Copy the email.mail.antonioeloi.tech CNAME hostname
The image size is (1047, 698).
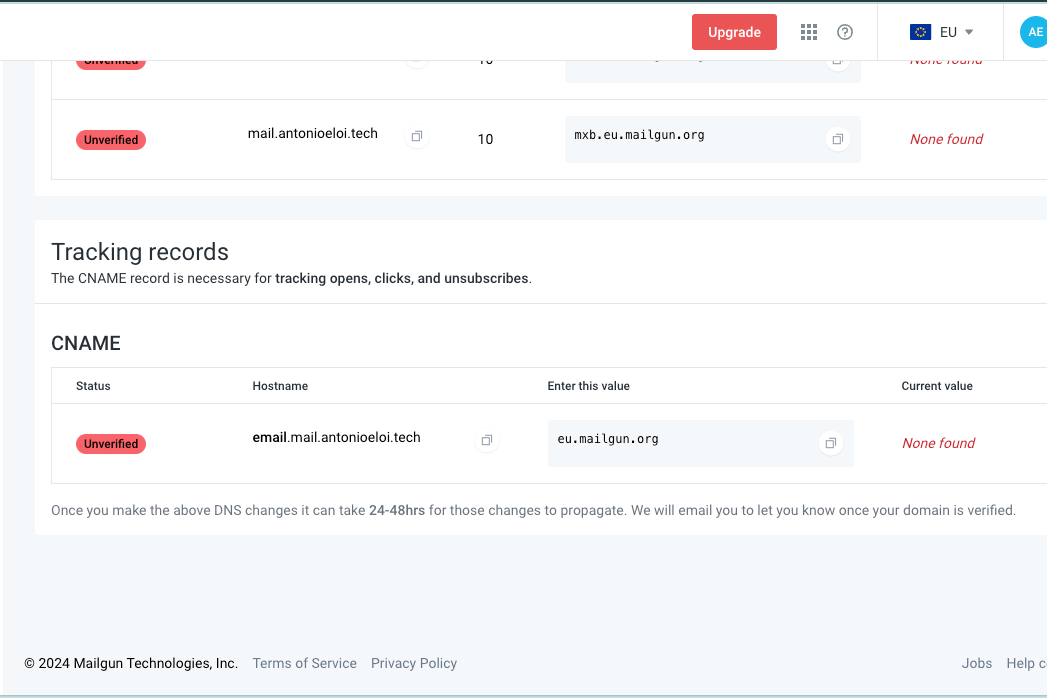click(x=487, y=440)
